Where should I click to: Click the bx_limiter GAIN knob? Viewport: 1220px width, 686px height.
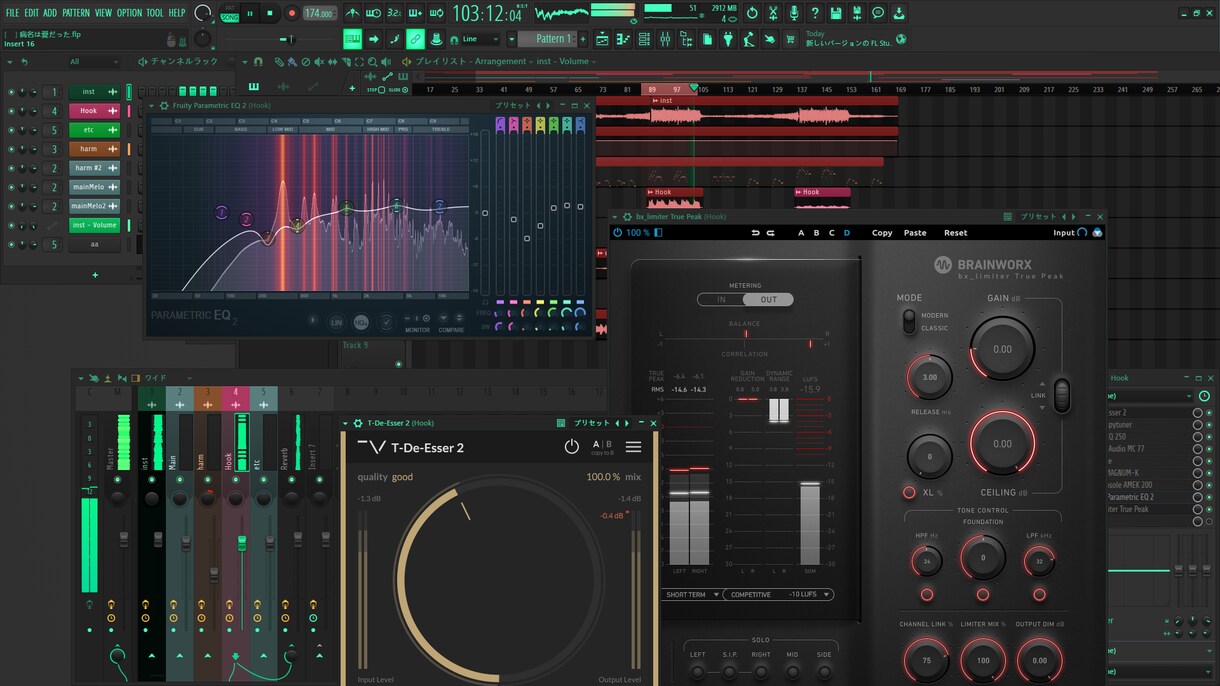tap(1002, 349)
